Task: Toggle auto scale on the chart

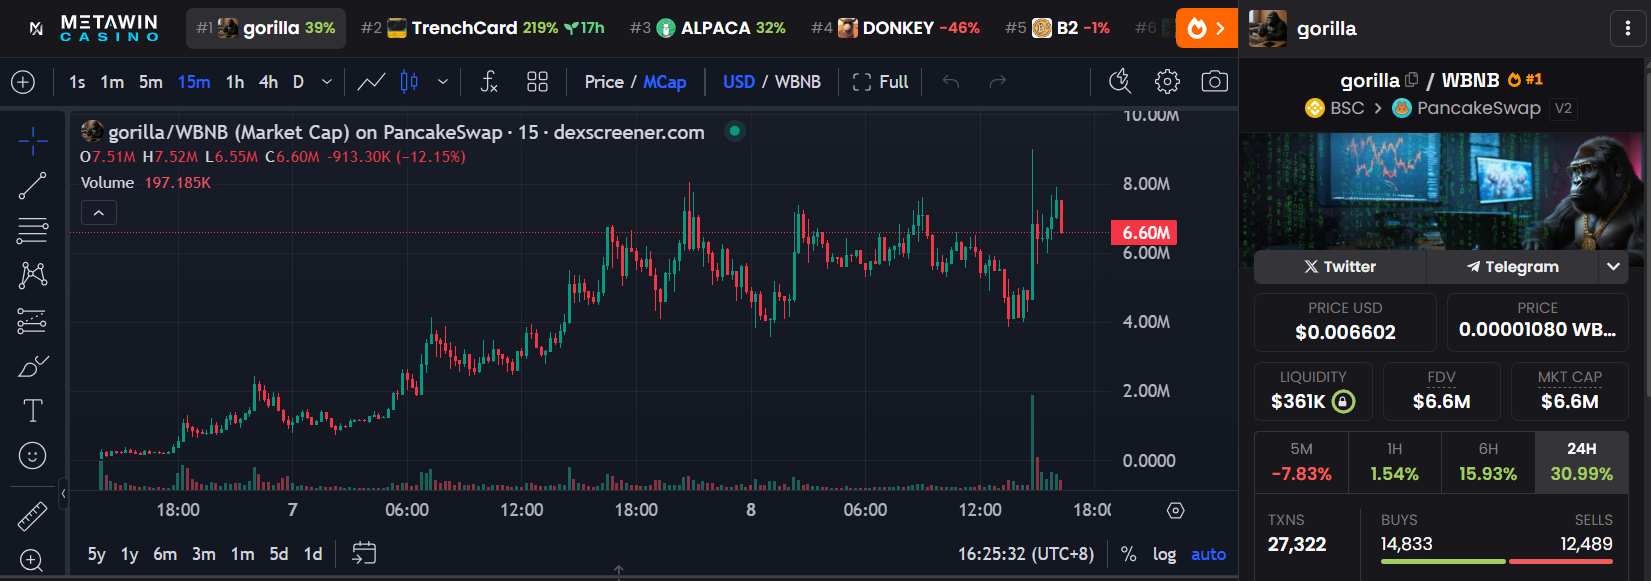Action: tap(1208, 554)
